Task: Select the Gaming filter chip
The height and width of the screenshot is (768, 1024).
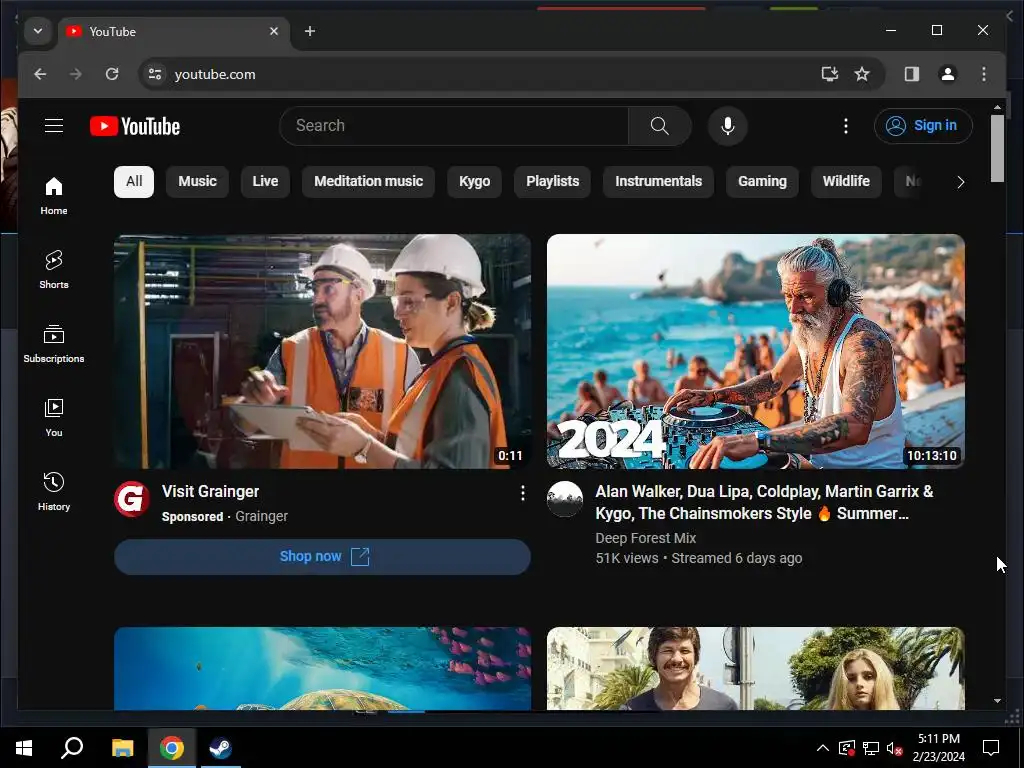Action: coord(762,181)
